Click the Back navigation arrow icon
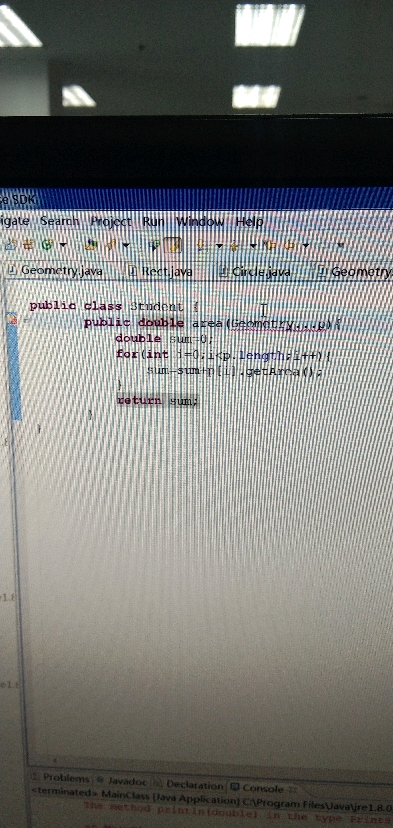Screen dimensions: 393x828 click(x=289, y=245)
